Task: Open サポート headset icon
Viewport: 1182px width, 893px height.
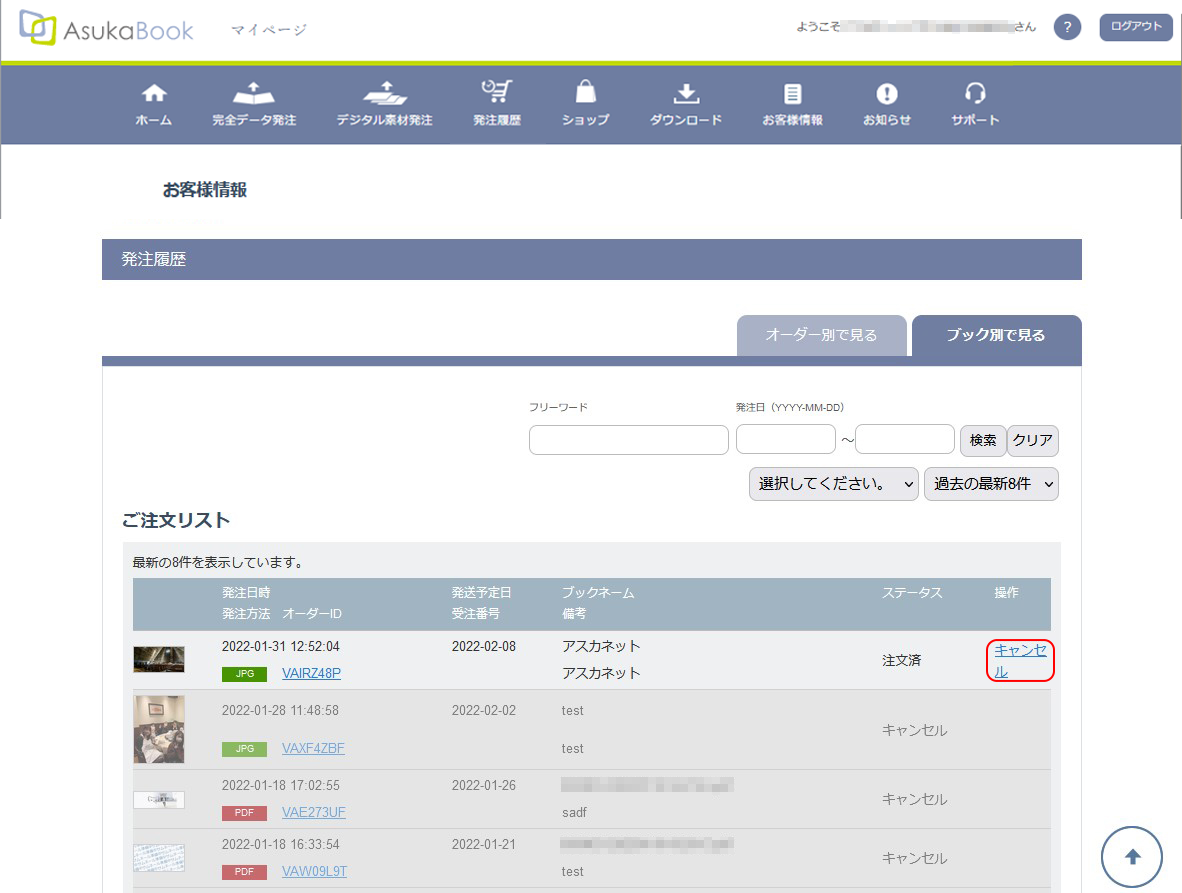Action: (x=975, y=94)
